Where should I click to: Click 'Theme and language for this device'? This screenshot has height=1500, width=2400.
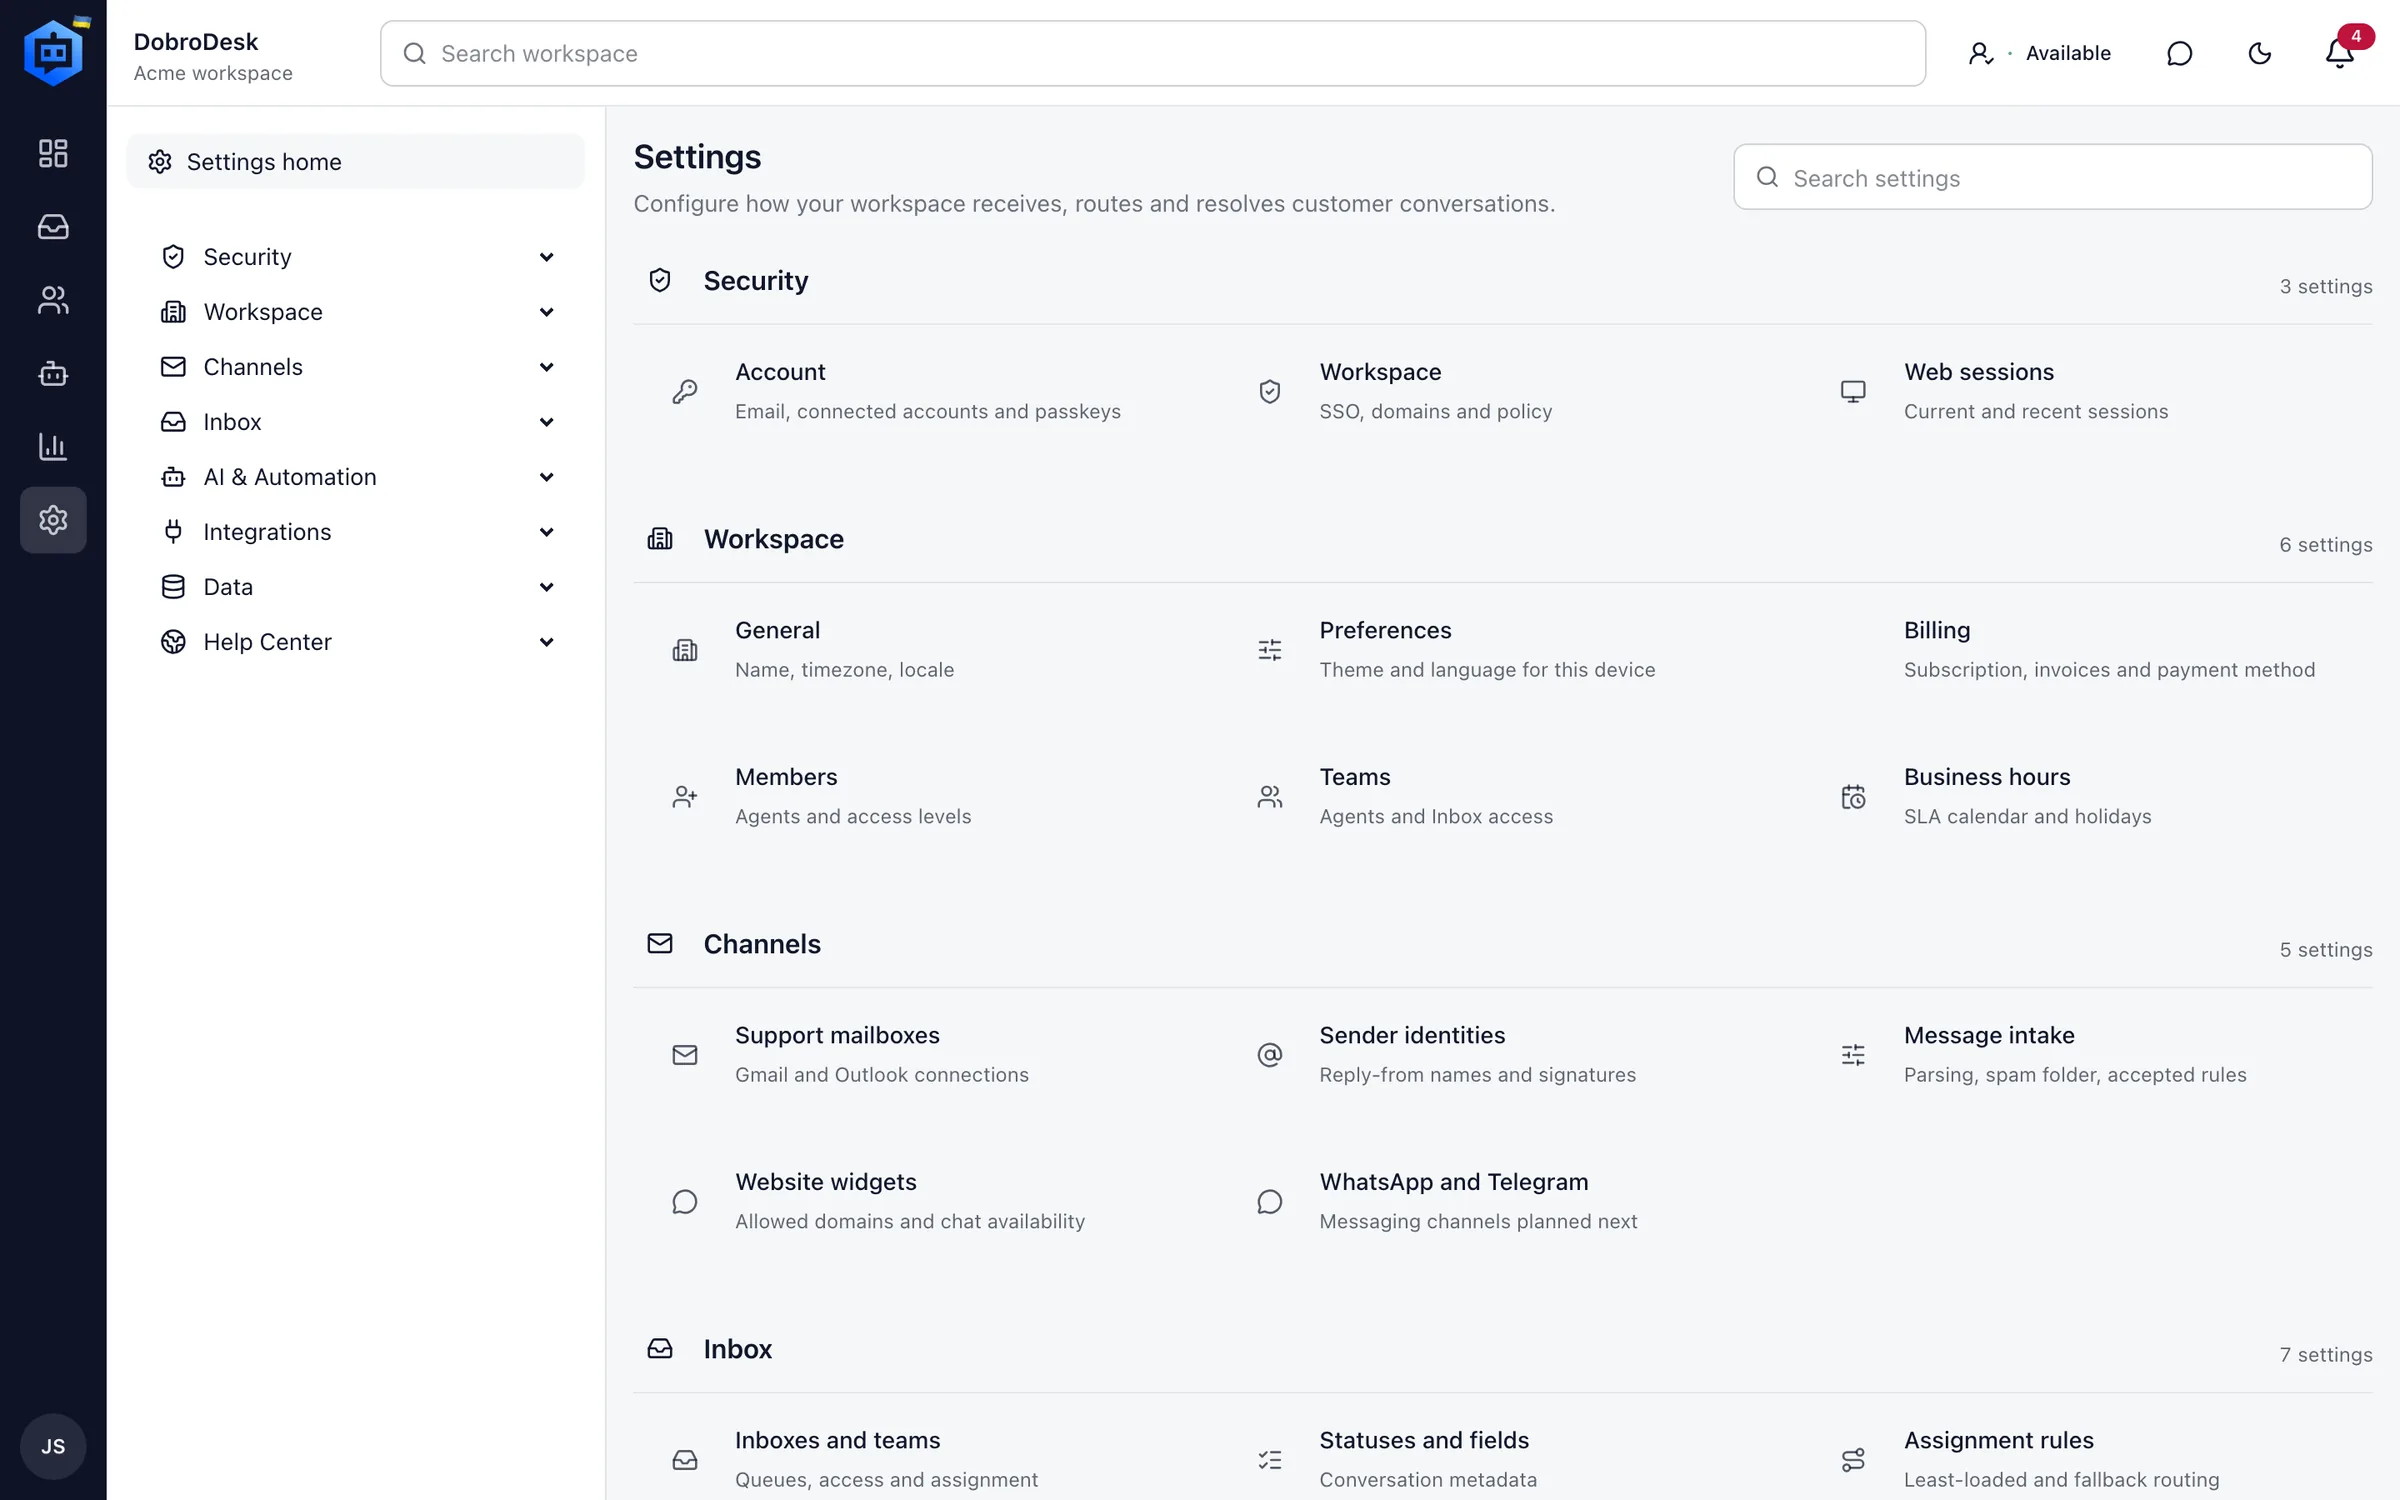pos(1487,670)
